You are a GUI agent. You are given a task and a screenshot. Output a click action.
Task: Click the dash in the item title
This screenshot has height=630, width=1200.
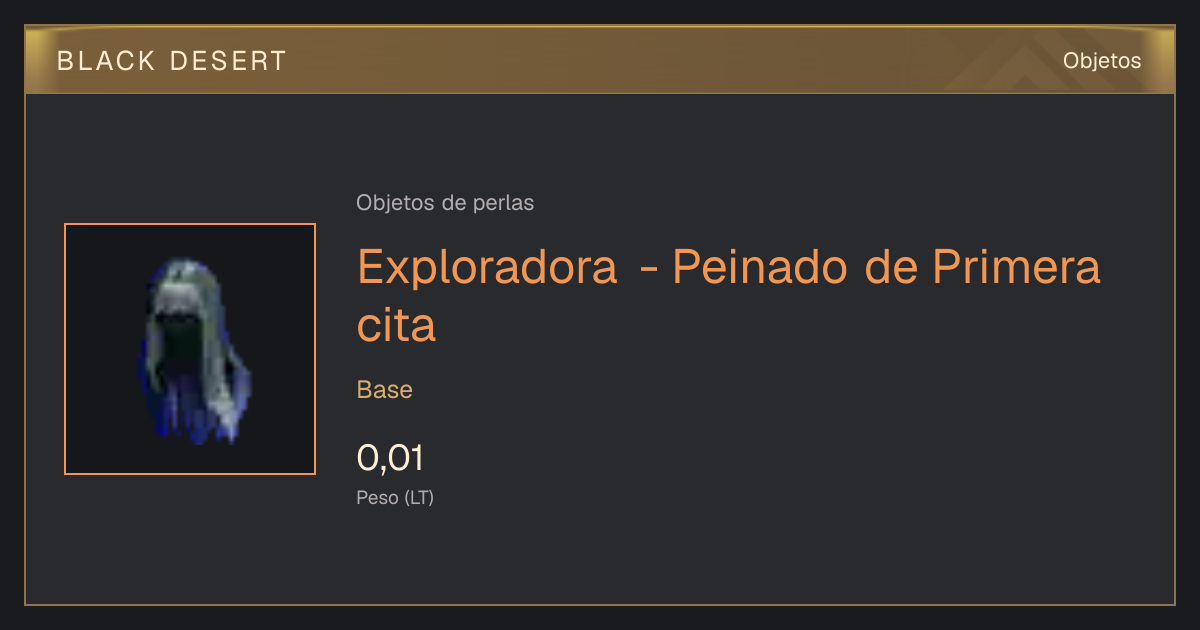pos(648,270)
